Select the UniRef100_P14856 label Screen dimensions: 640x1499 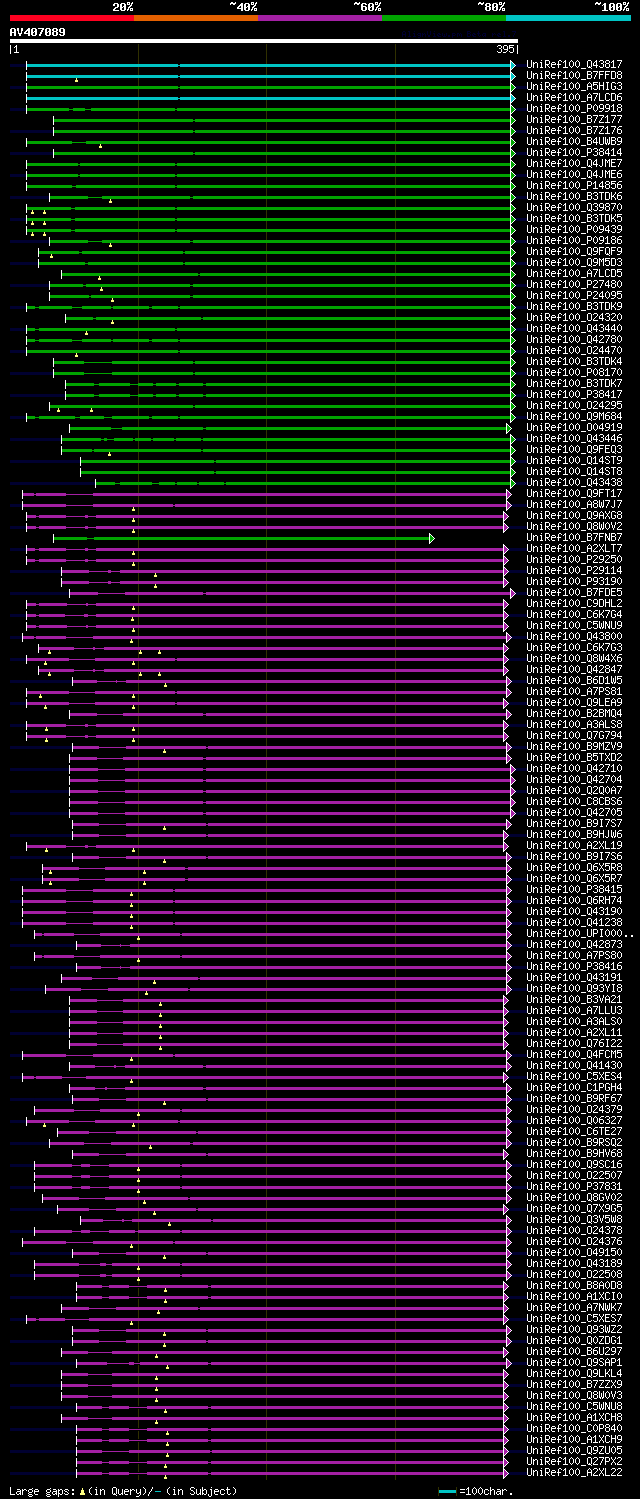575,186
